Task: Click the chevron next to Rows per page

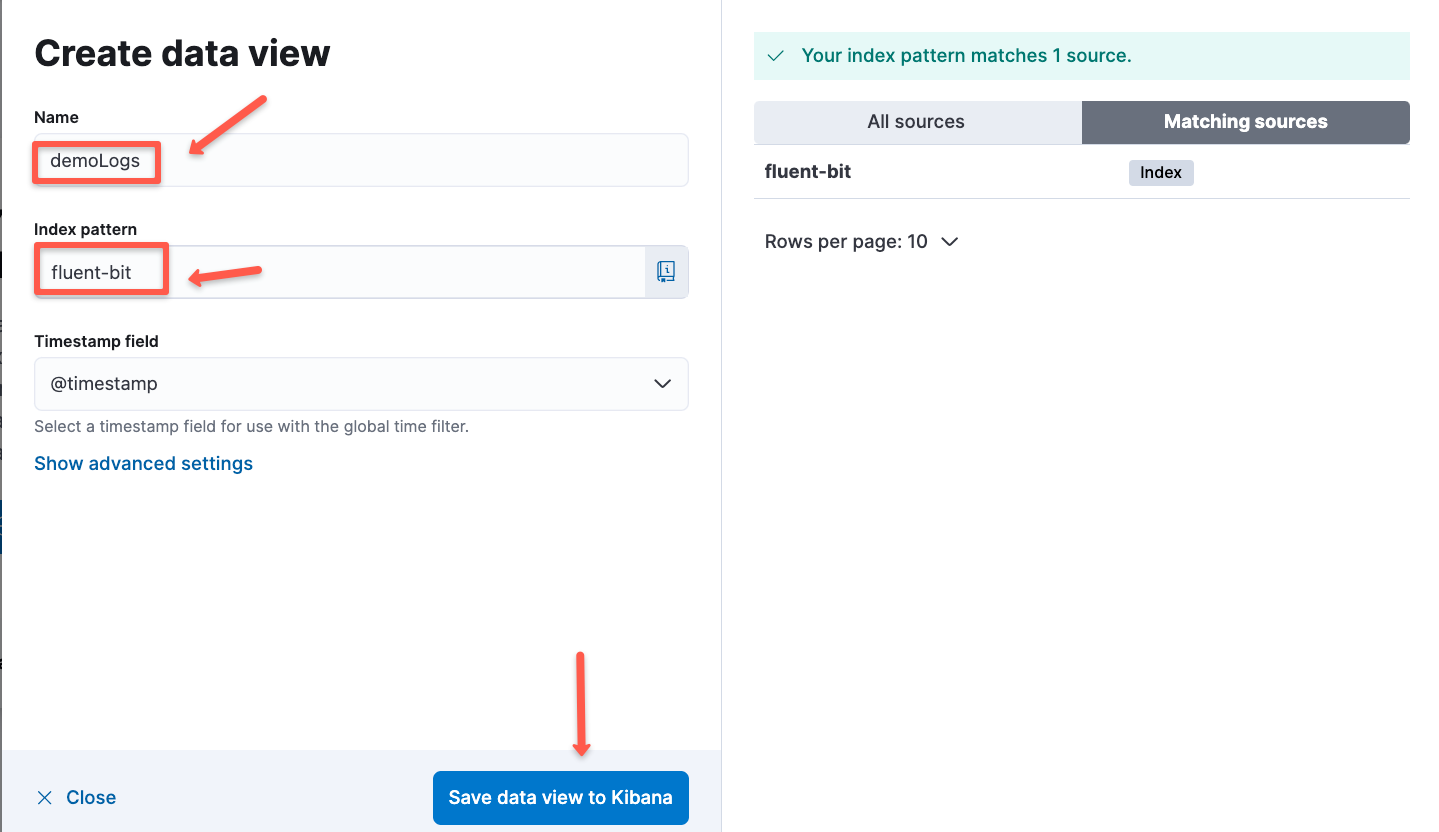Action: 950,242
